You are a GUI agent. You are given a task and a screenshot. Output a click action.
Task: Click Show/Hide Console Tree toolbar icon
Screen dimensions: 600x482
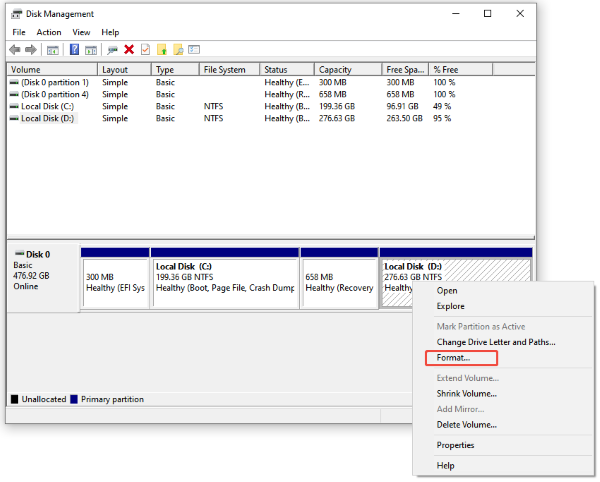pos(52,50)
